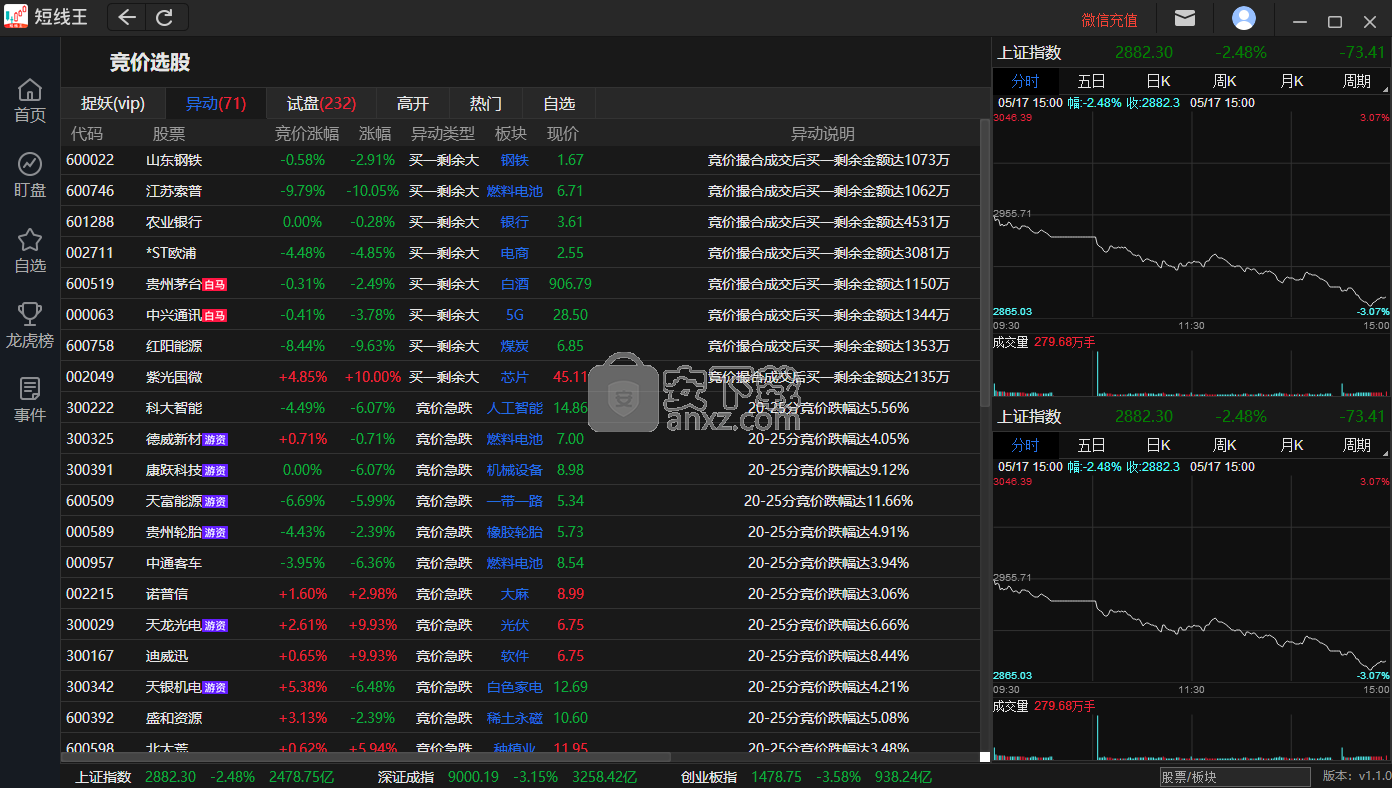
Task: Click 白马 badge on 中兴通讯 row
Action: click(x=215, y=315)
